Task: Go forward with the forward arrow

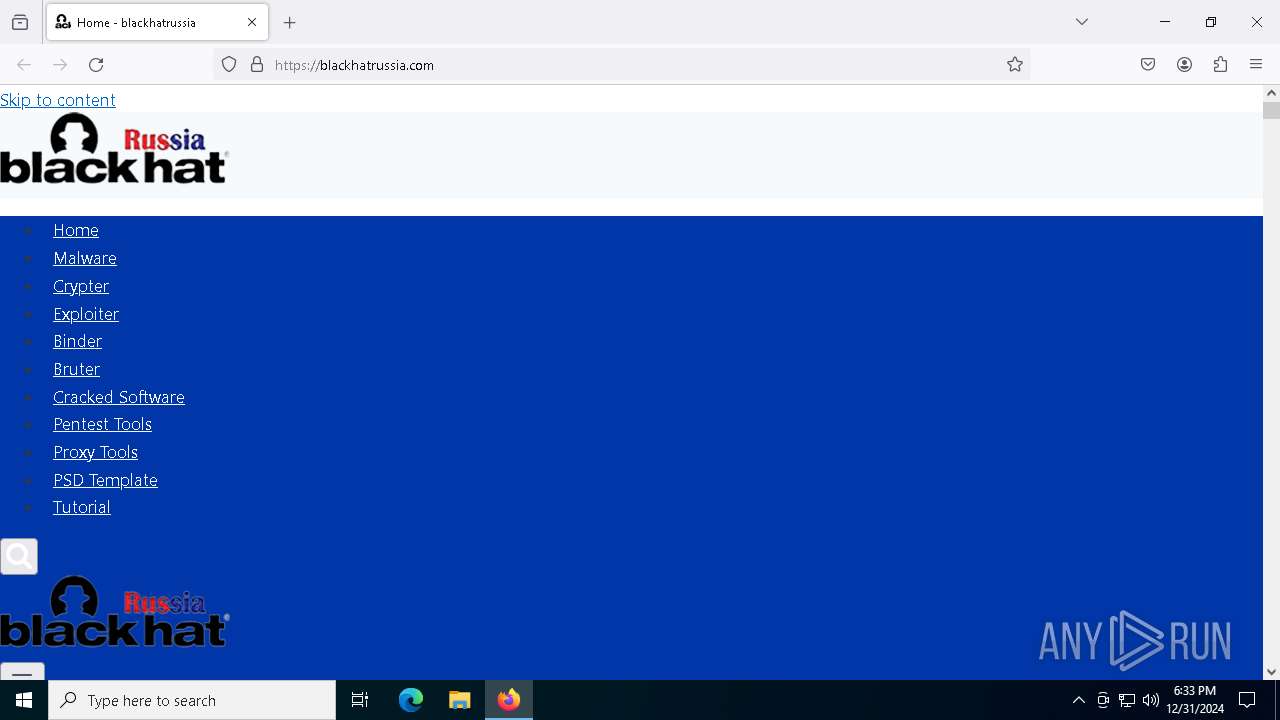Action: (x=60, y=65)
